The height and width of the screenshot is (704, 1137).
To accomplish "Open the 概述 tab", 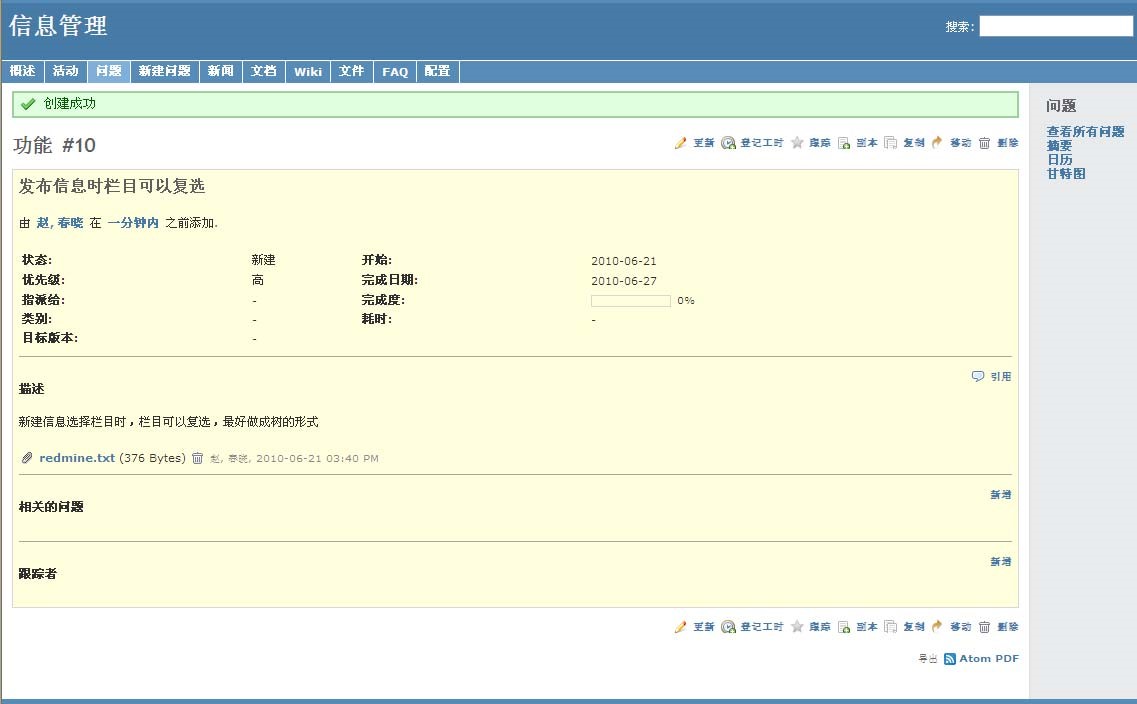I will coord(22,71).
